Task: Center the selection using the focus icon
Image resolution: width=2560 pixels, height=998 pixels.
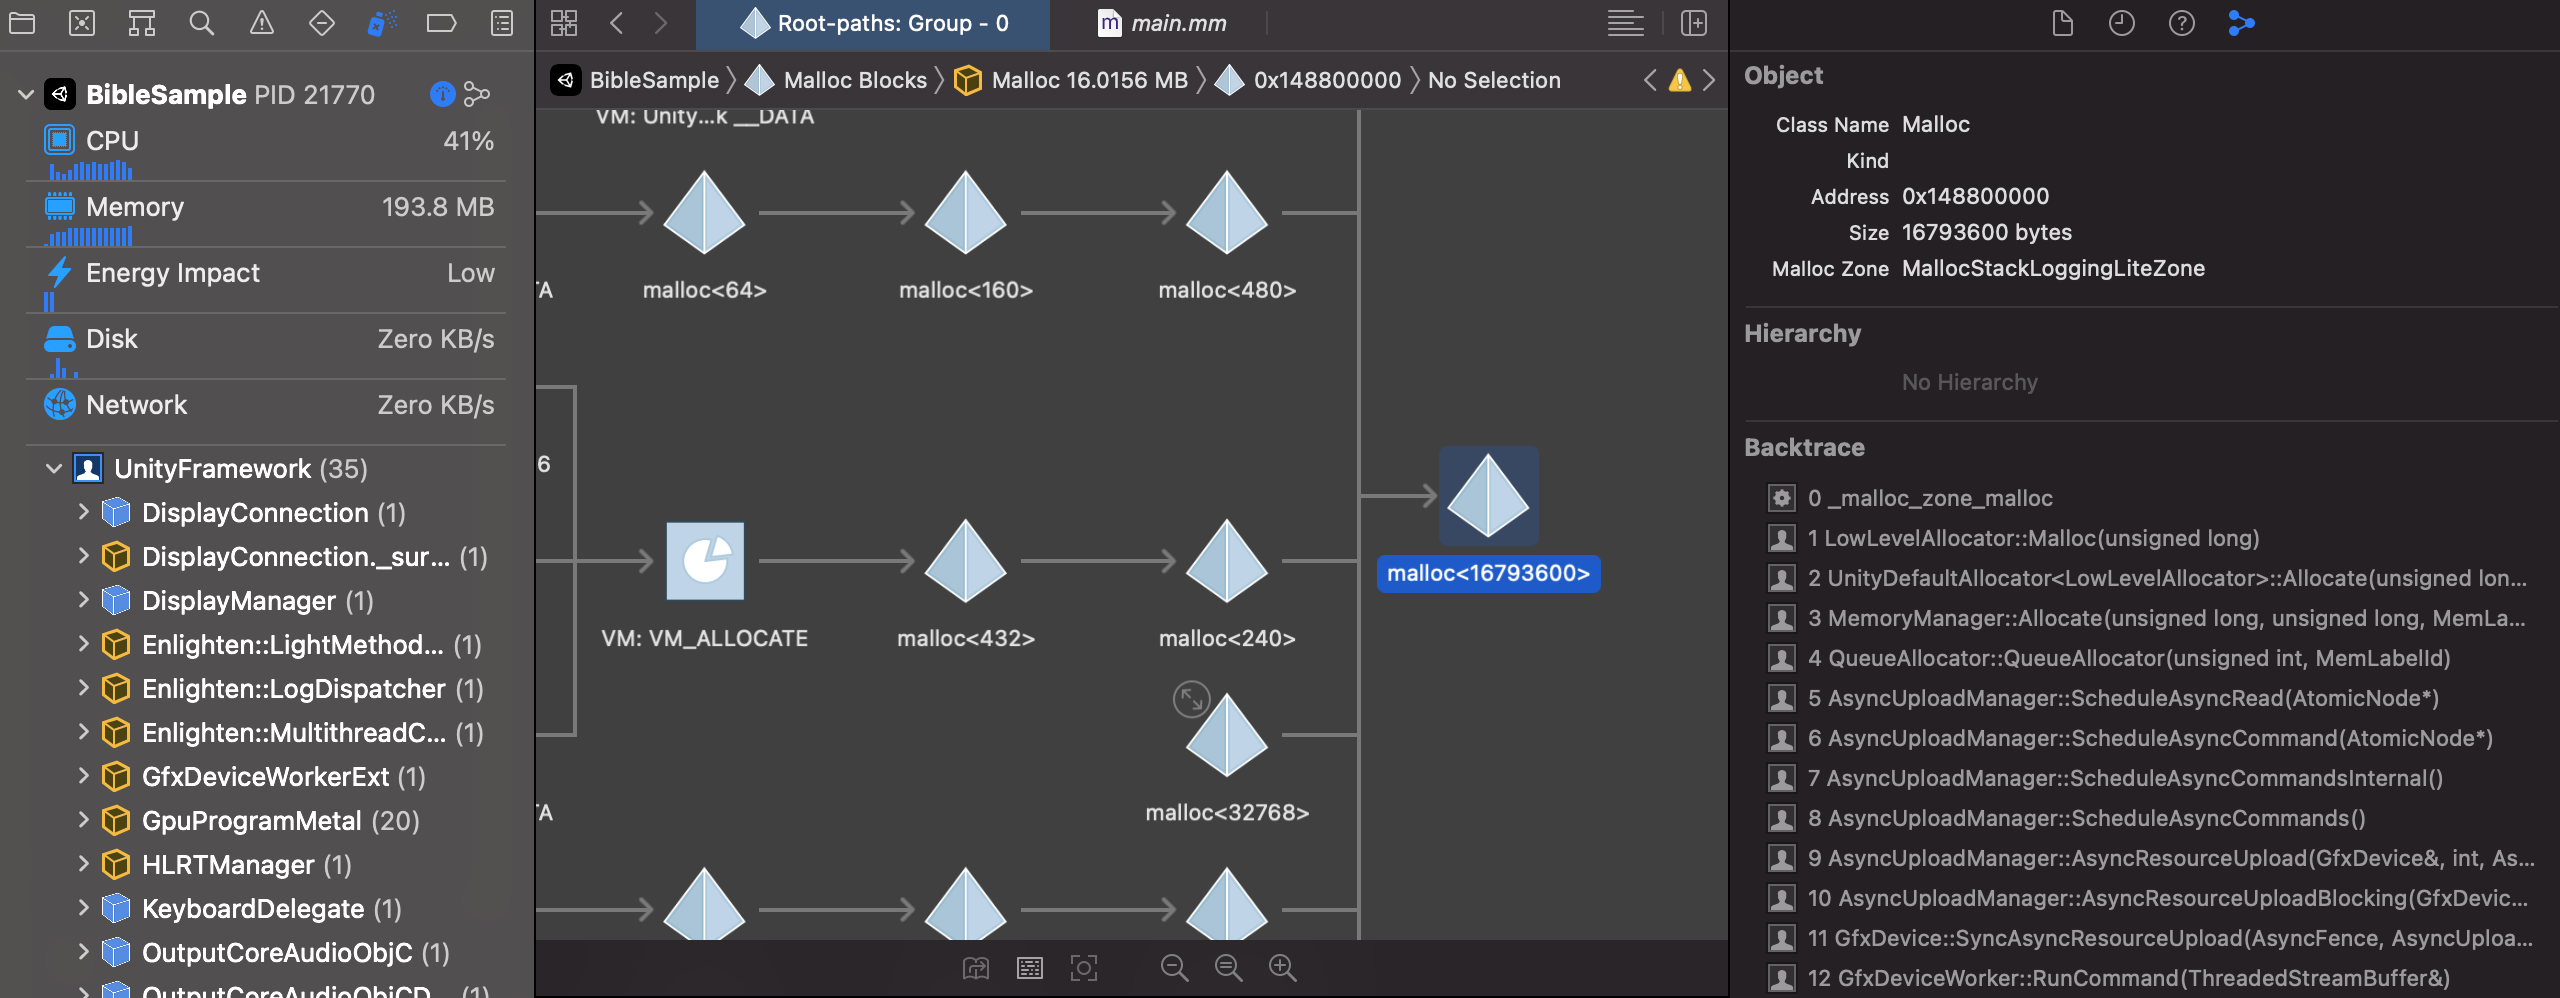Action: point(1085,968)
